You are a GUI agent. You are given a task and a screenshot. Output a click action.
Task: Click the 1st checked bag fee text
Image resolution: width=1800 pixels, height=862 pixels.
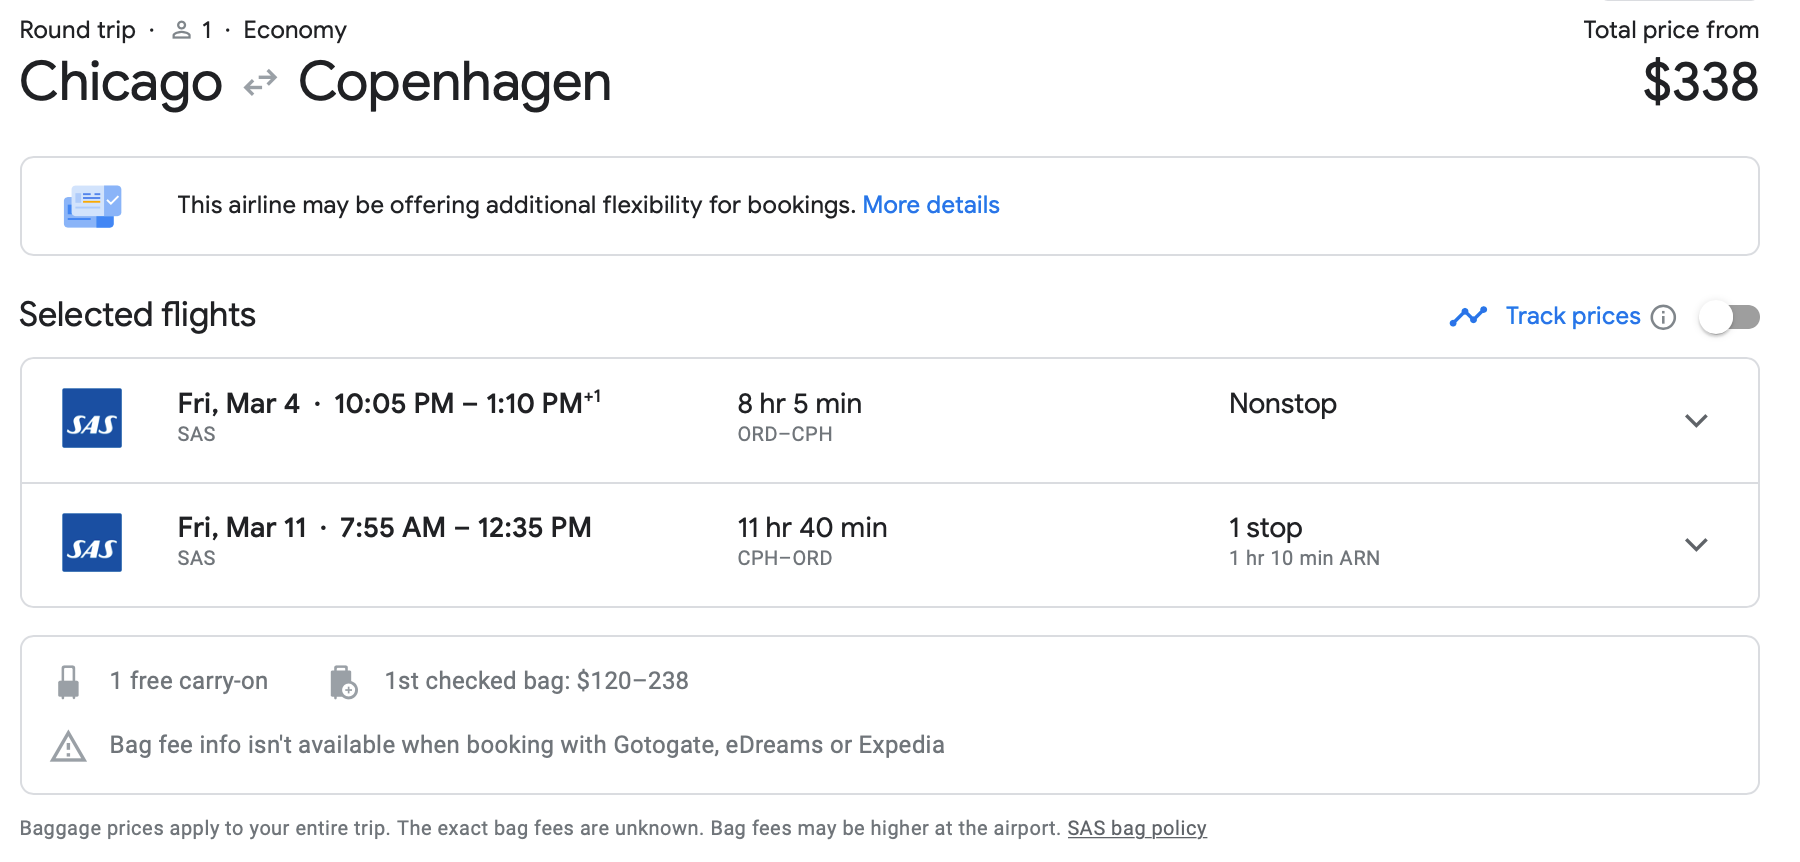coord(536,681)
